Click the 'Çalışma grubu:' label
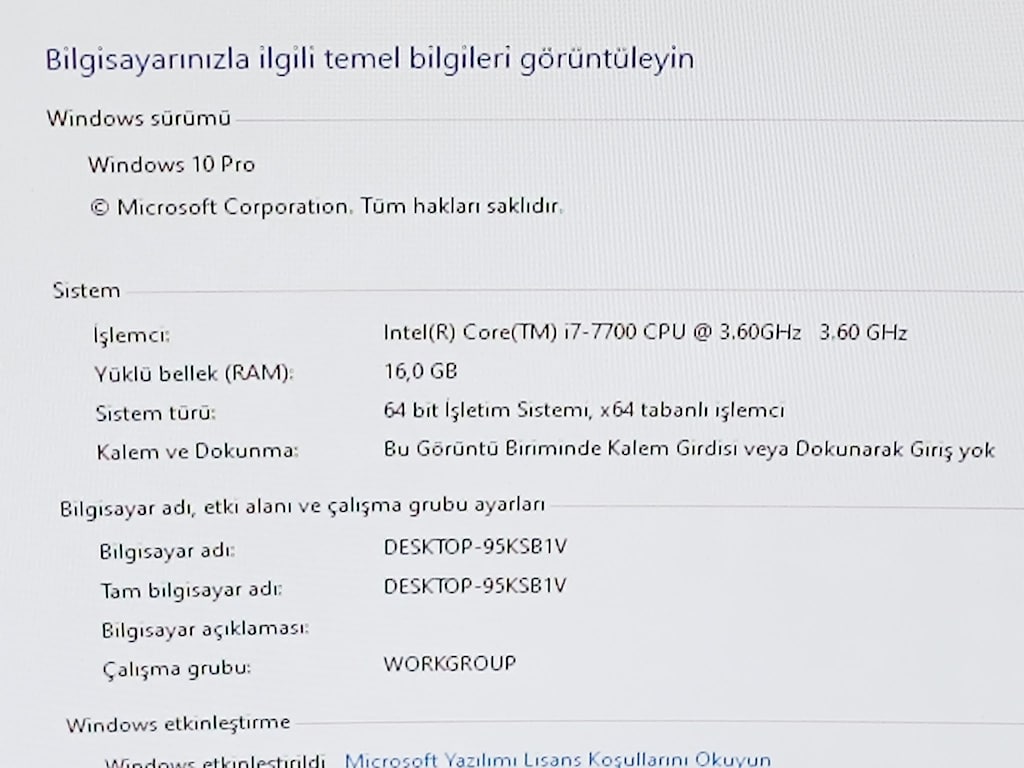The height and width of the screenshot is (768, 1024). (177, 669)
